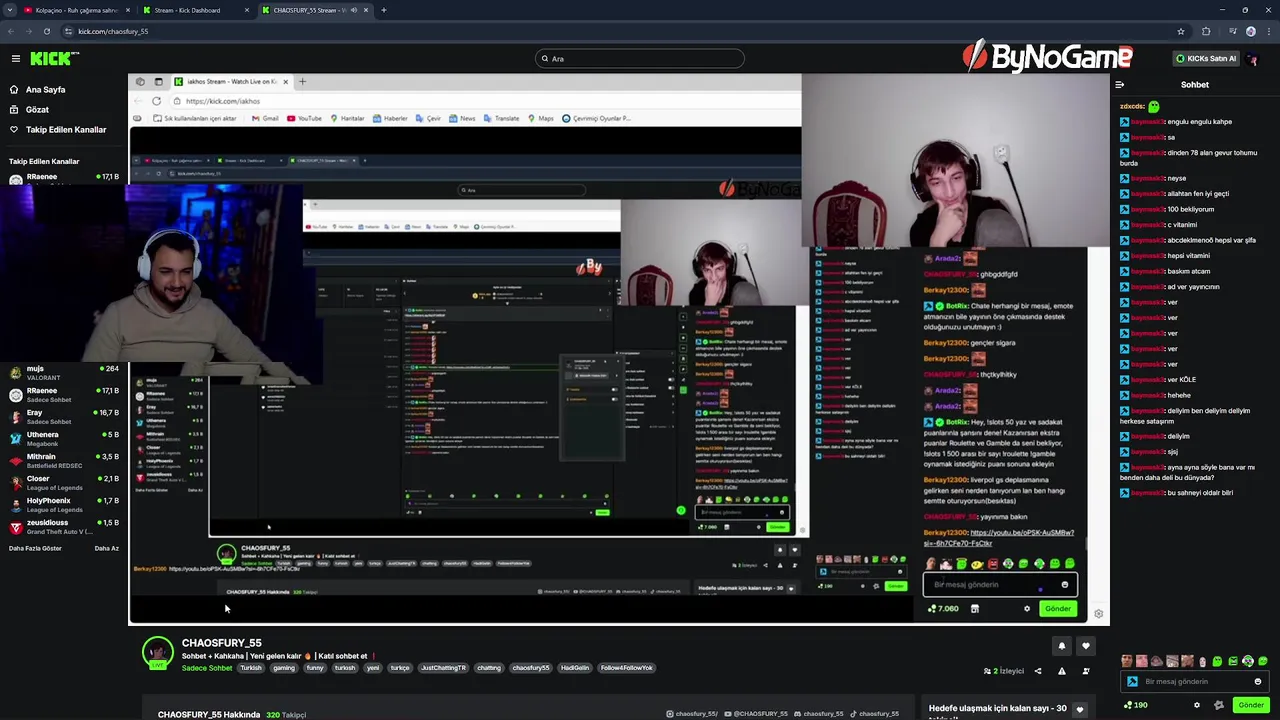Image resolution: width=1280 pixels, height=720 pixels.
Task: Open the Chrome tab search dropdown
Action: tap(12, 10)
